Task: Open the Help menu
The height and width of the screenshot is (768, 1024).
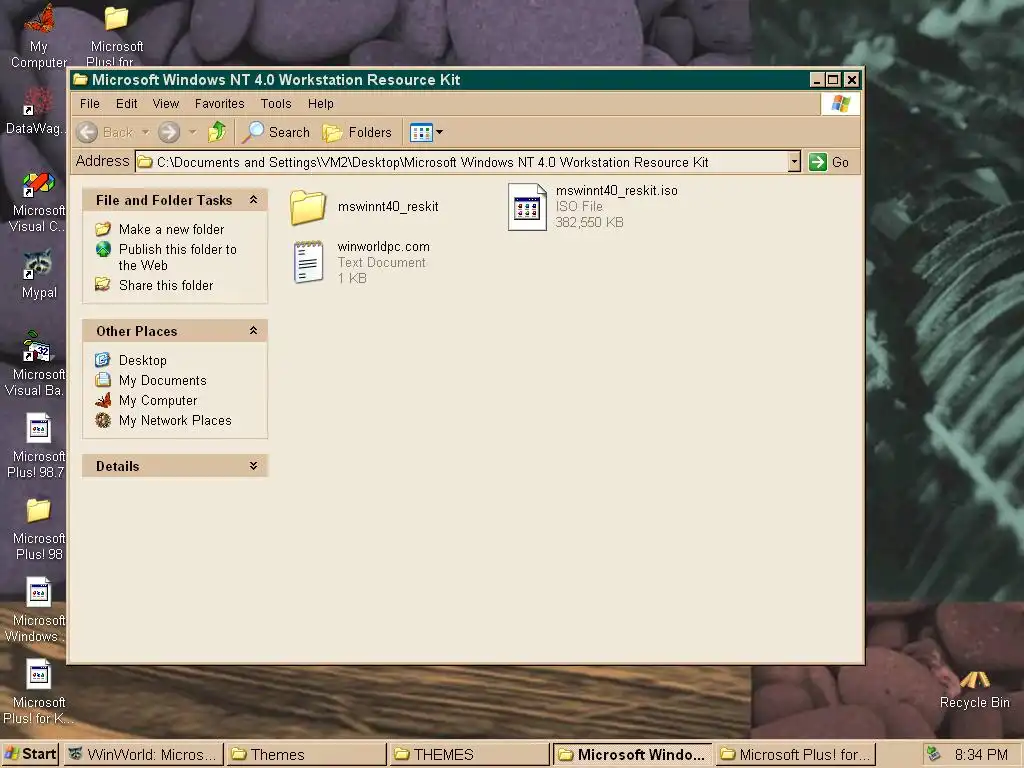Action: pyautogui.click(x=321, y=104)
